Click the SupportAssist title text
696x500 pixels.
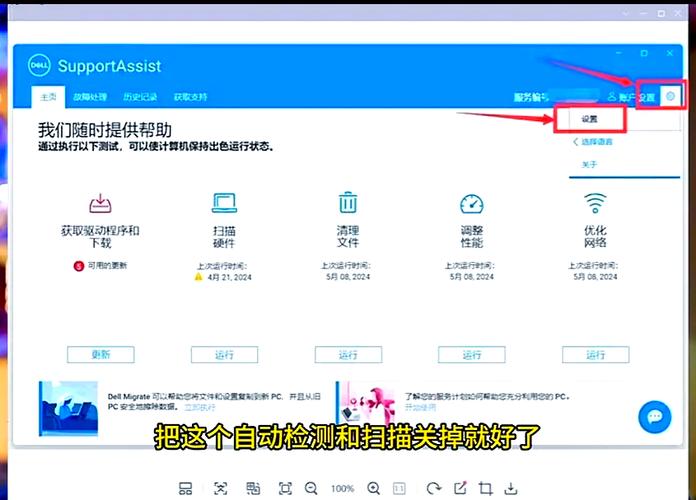click(110, 66)
